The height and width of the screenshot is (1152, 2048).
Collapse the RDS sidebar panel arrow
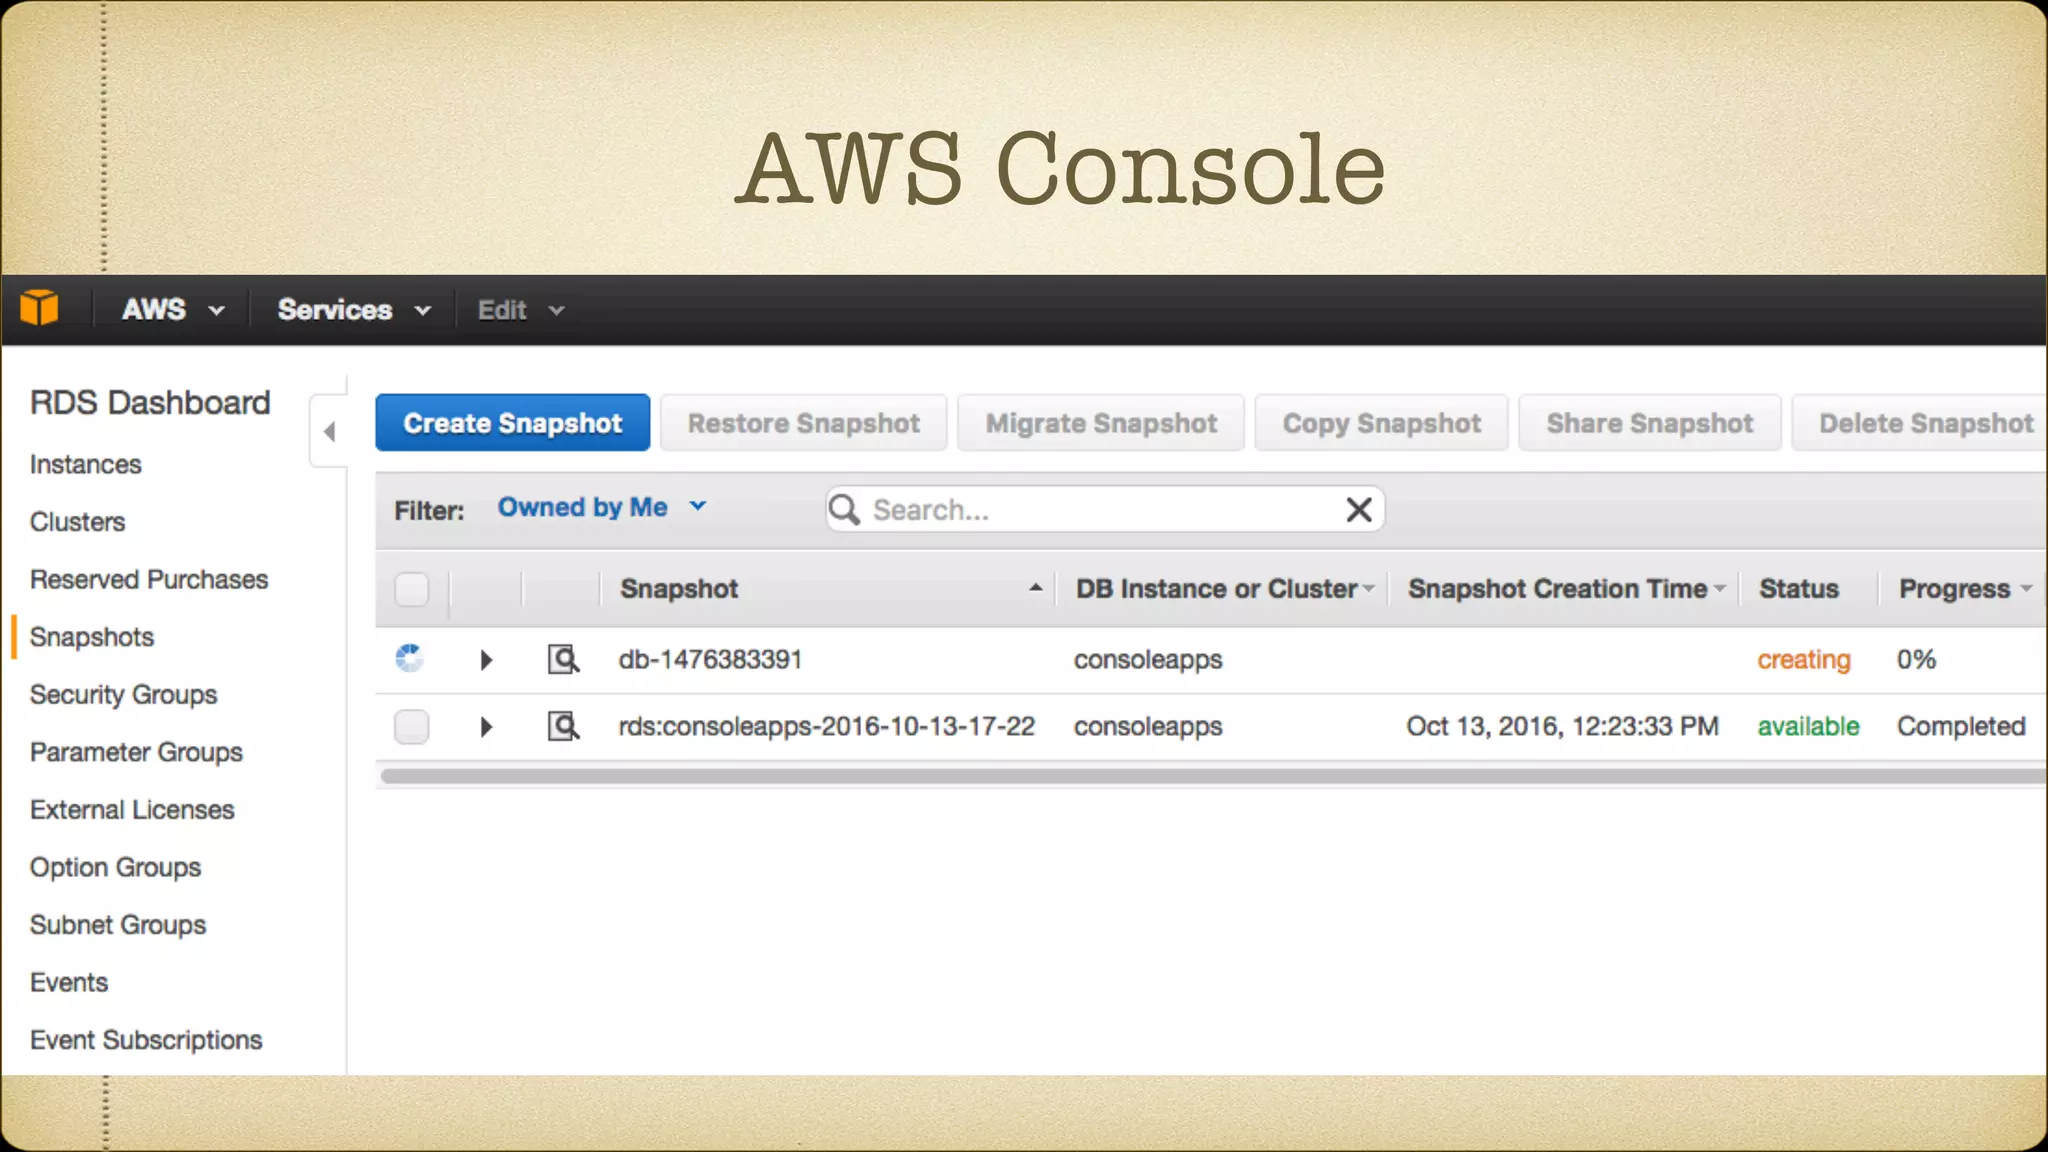click(329, 432)
